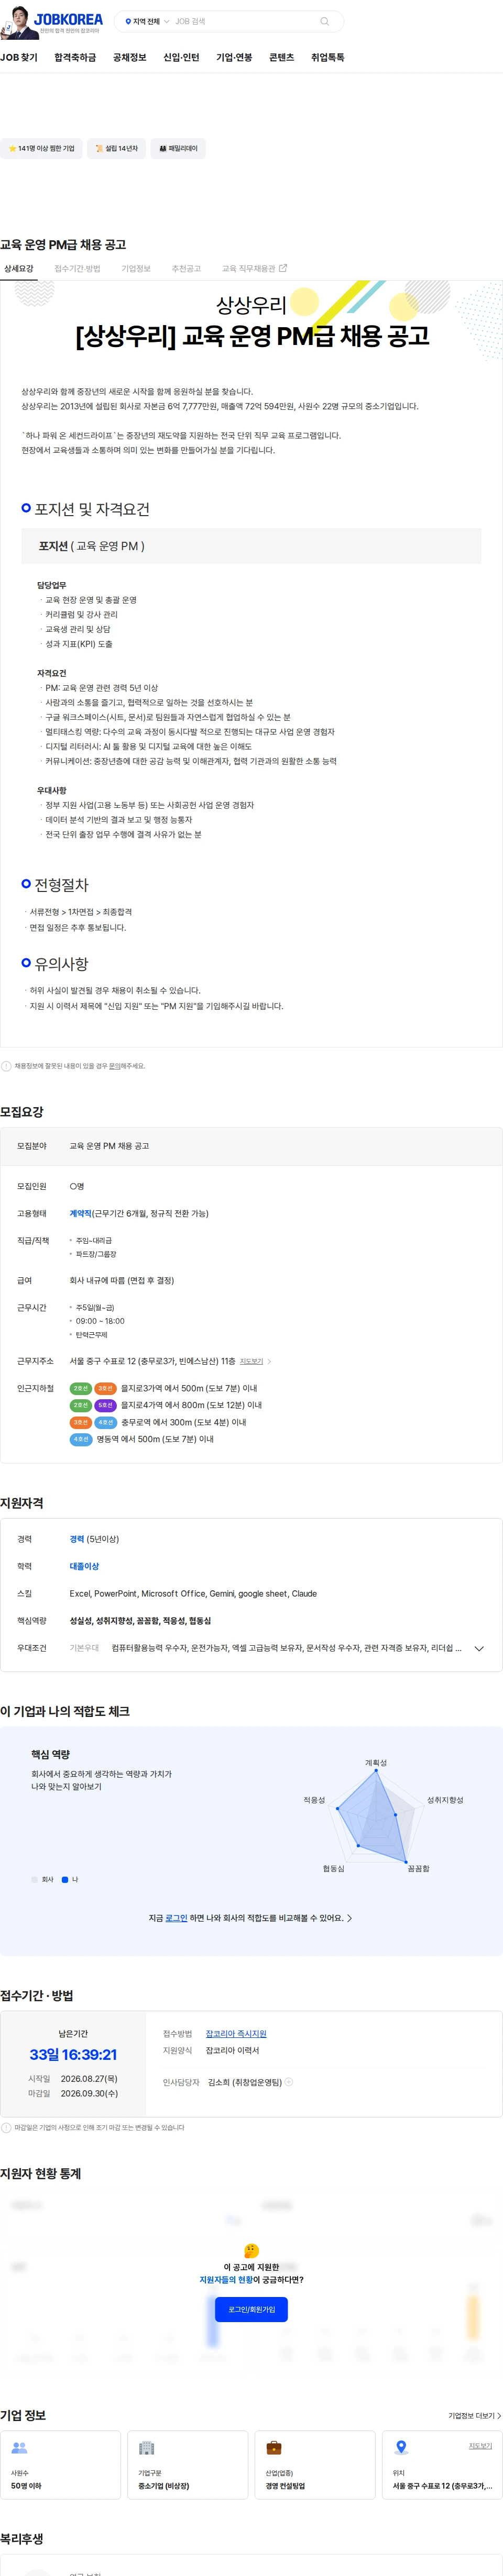Open 지도보기 next to 근무지주소
Image resolution: width=503 pixels, height=2576 pixels.
click(x=251, y=1361)
